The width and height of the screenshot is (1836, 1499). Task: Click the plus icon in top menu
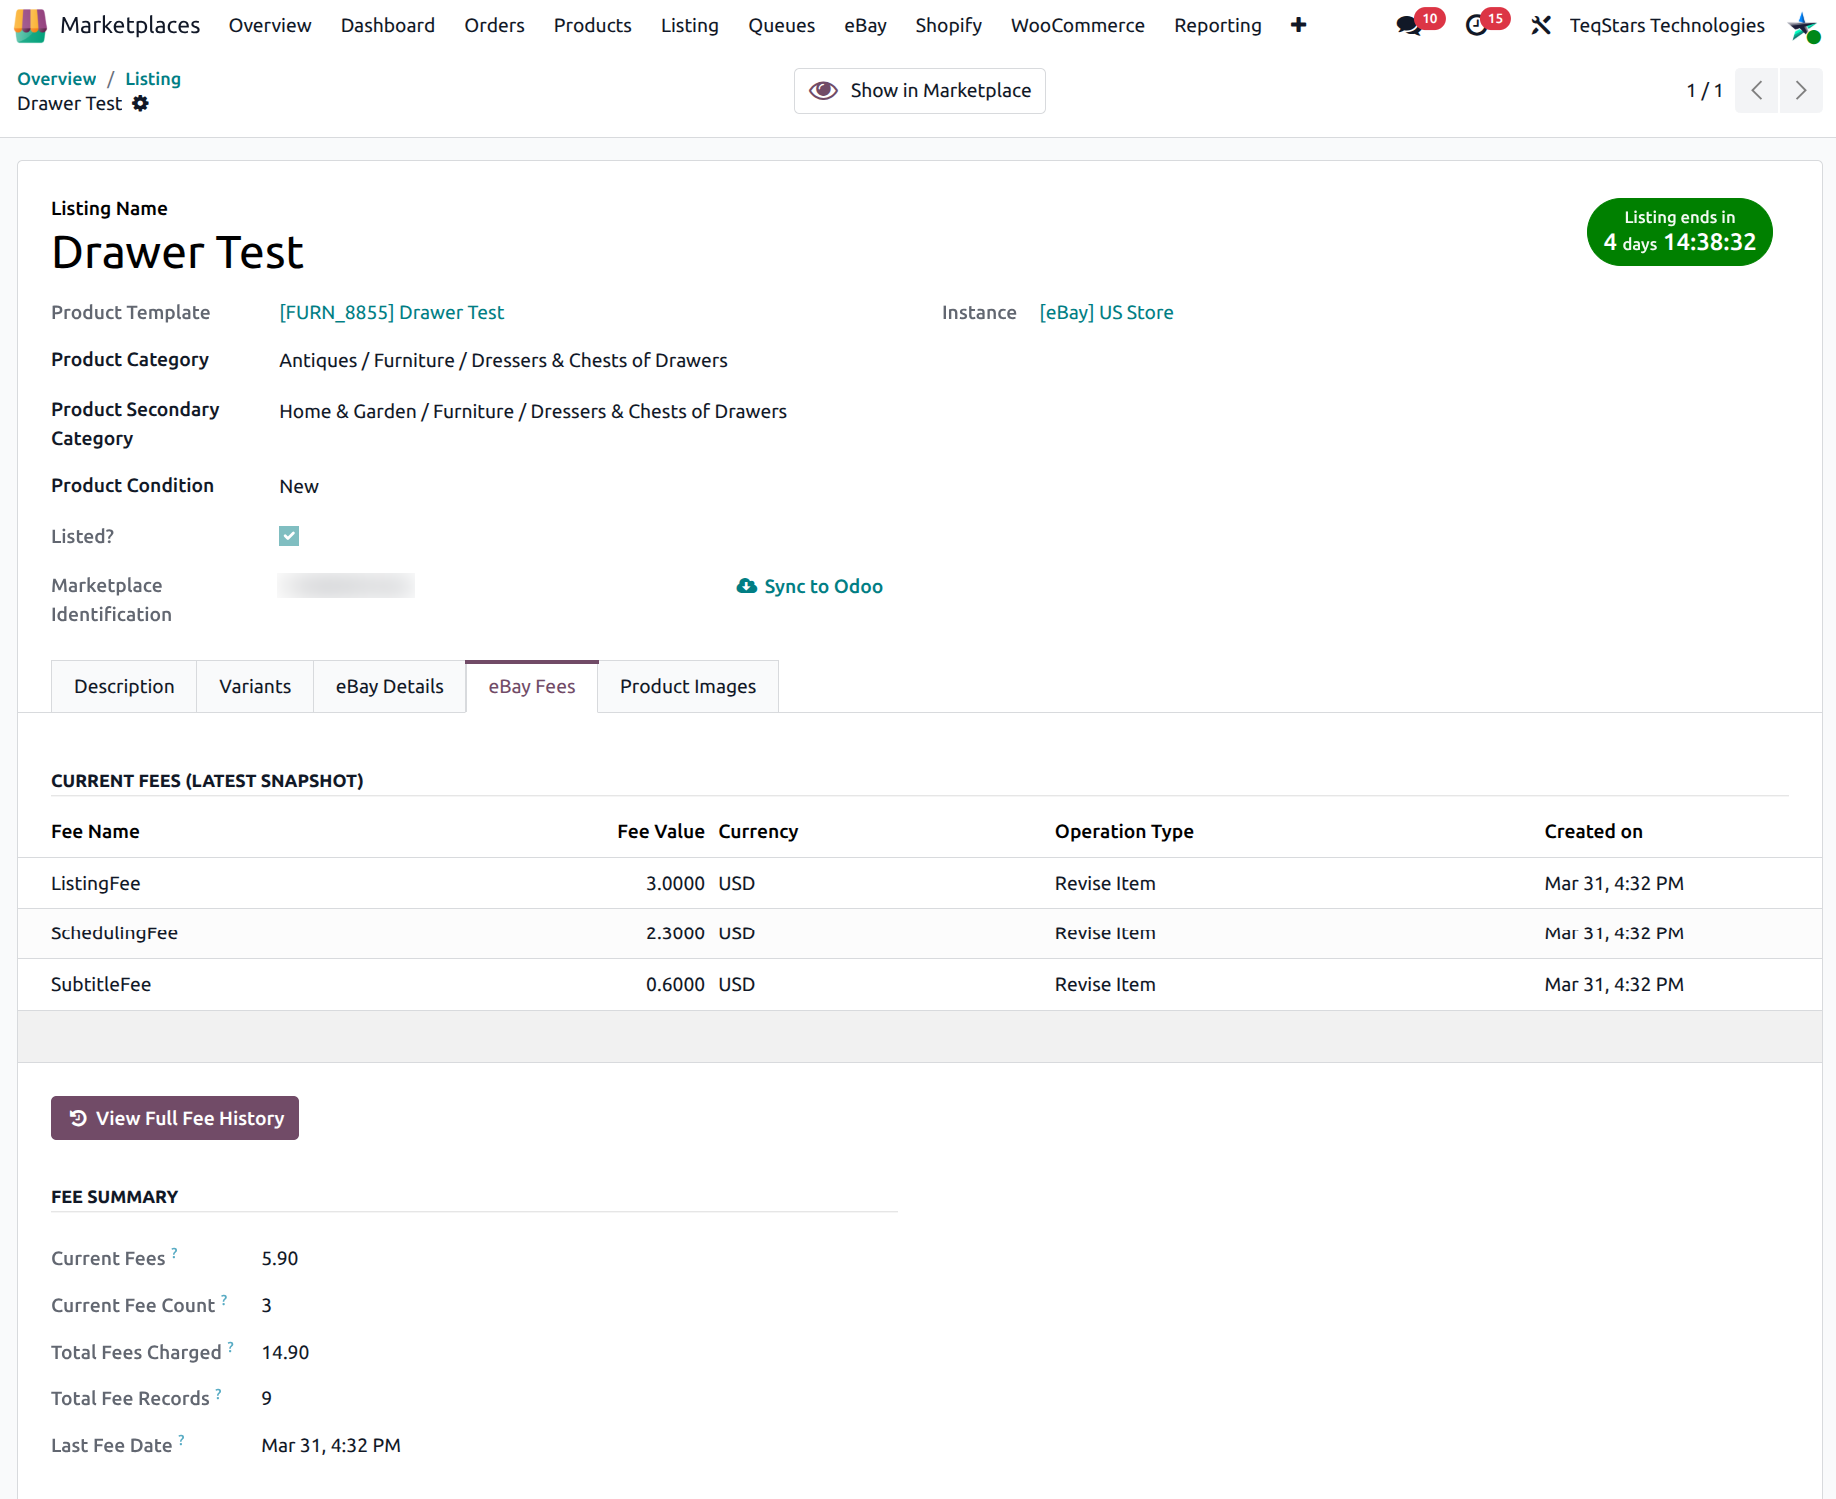[x=1298, y=25]
